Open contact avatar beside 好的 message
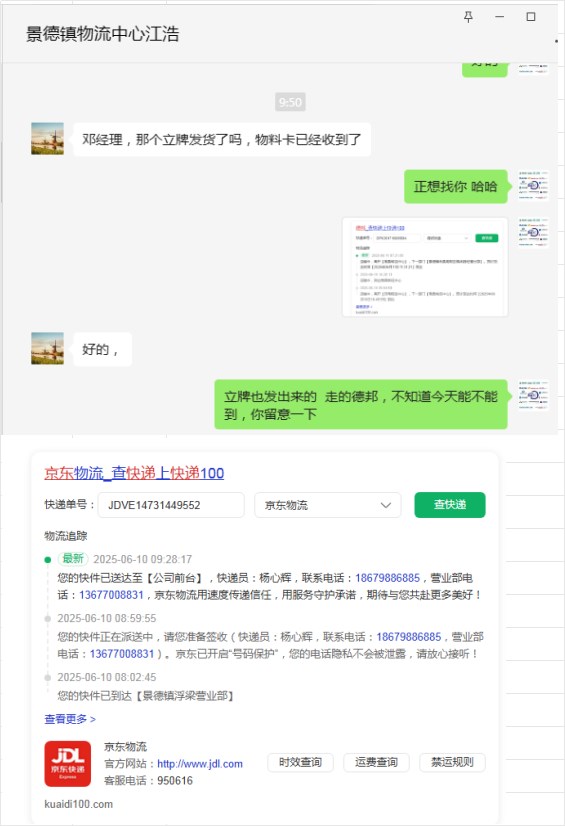565x826 pixels. [47, 348]
